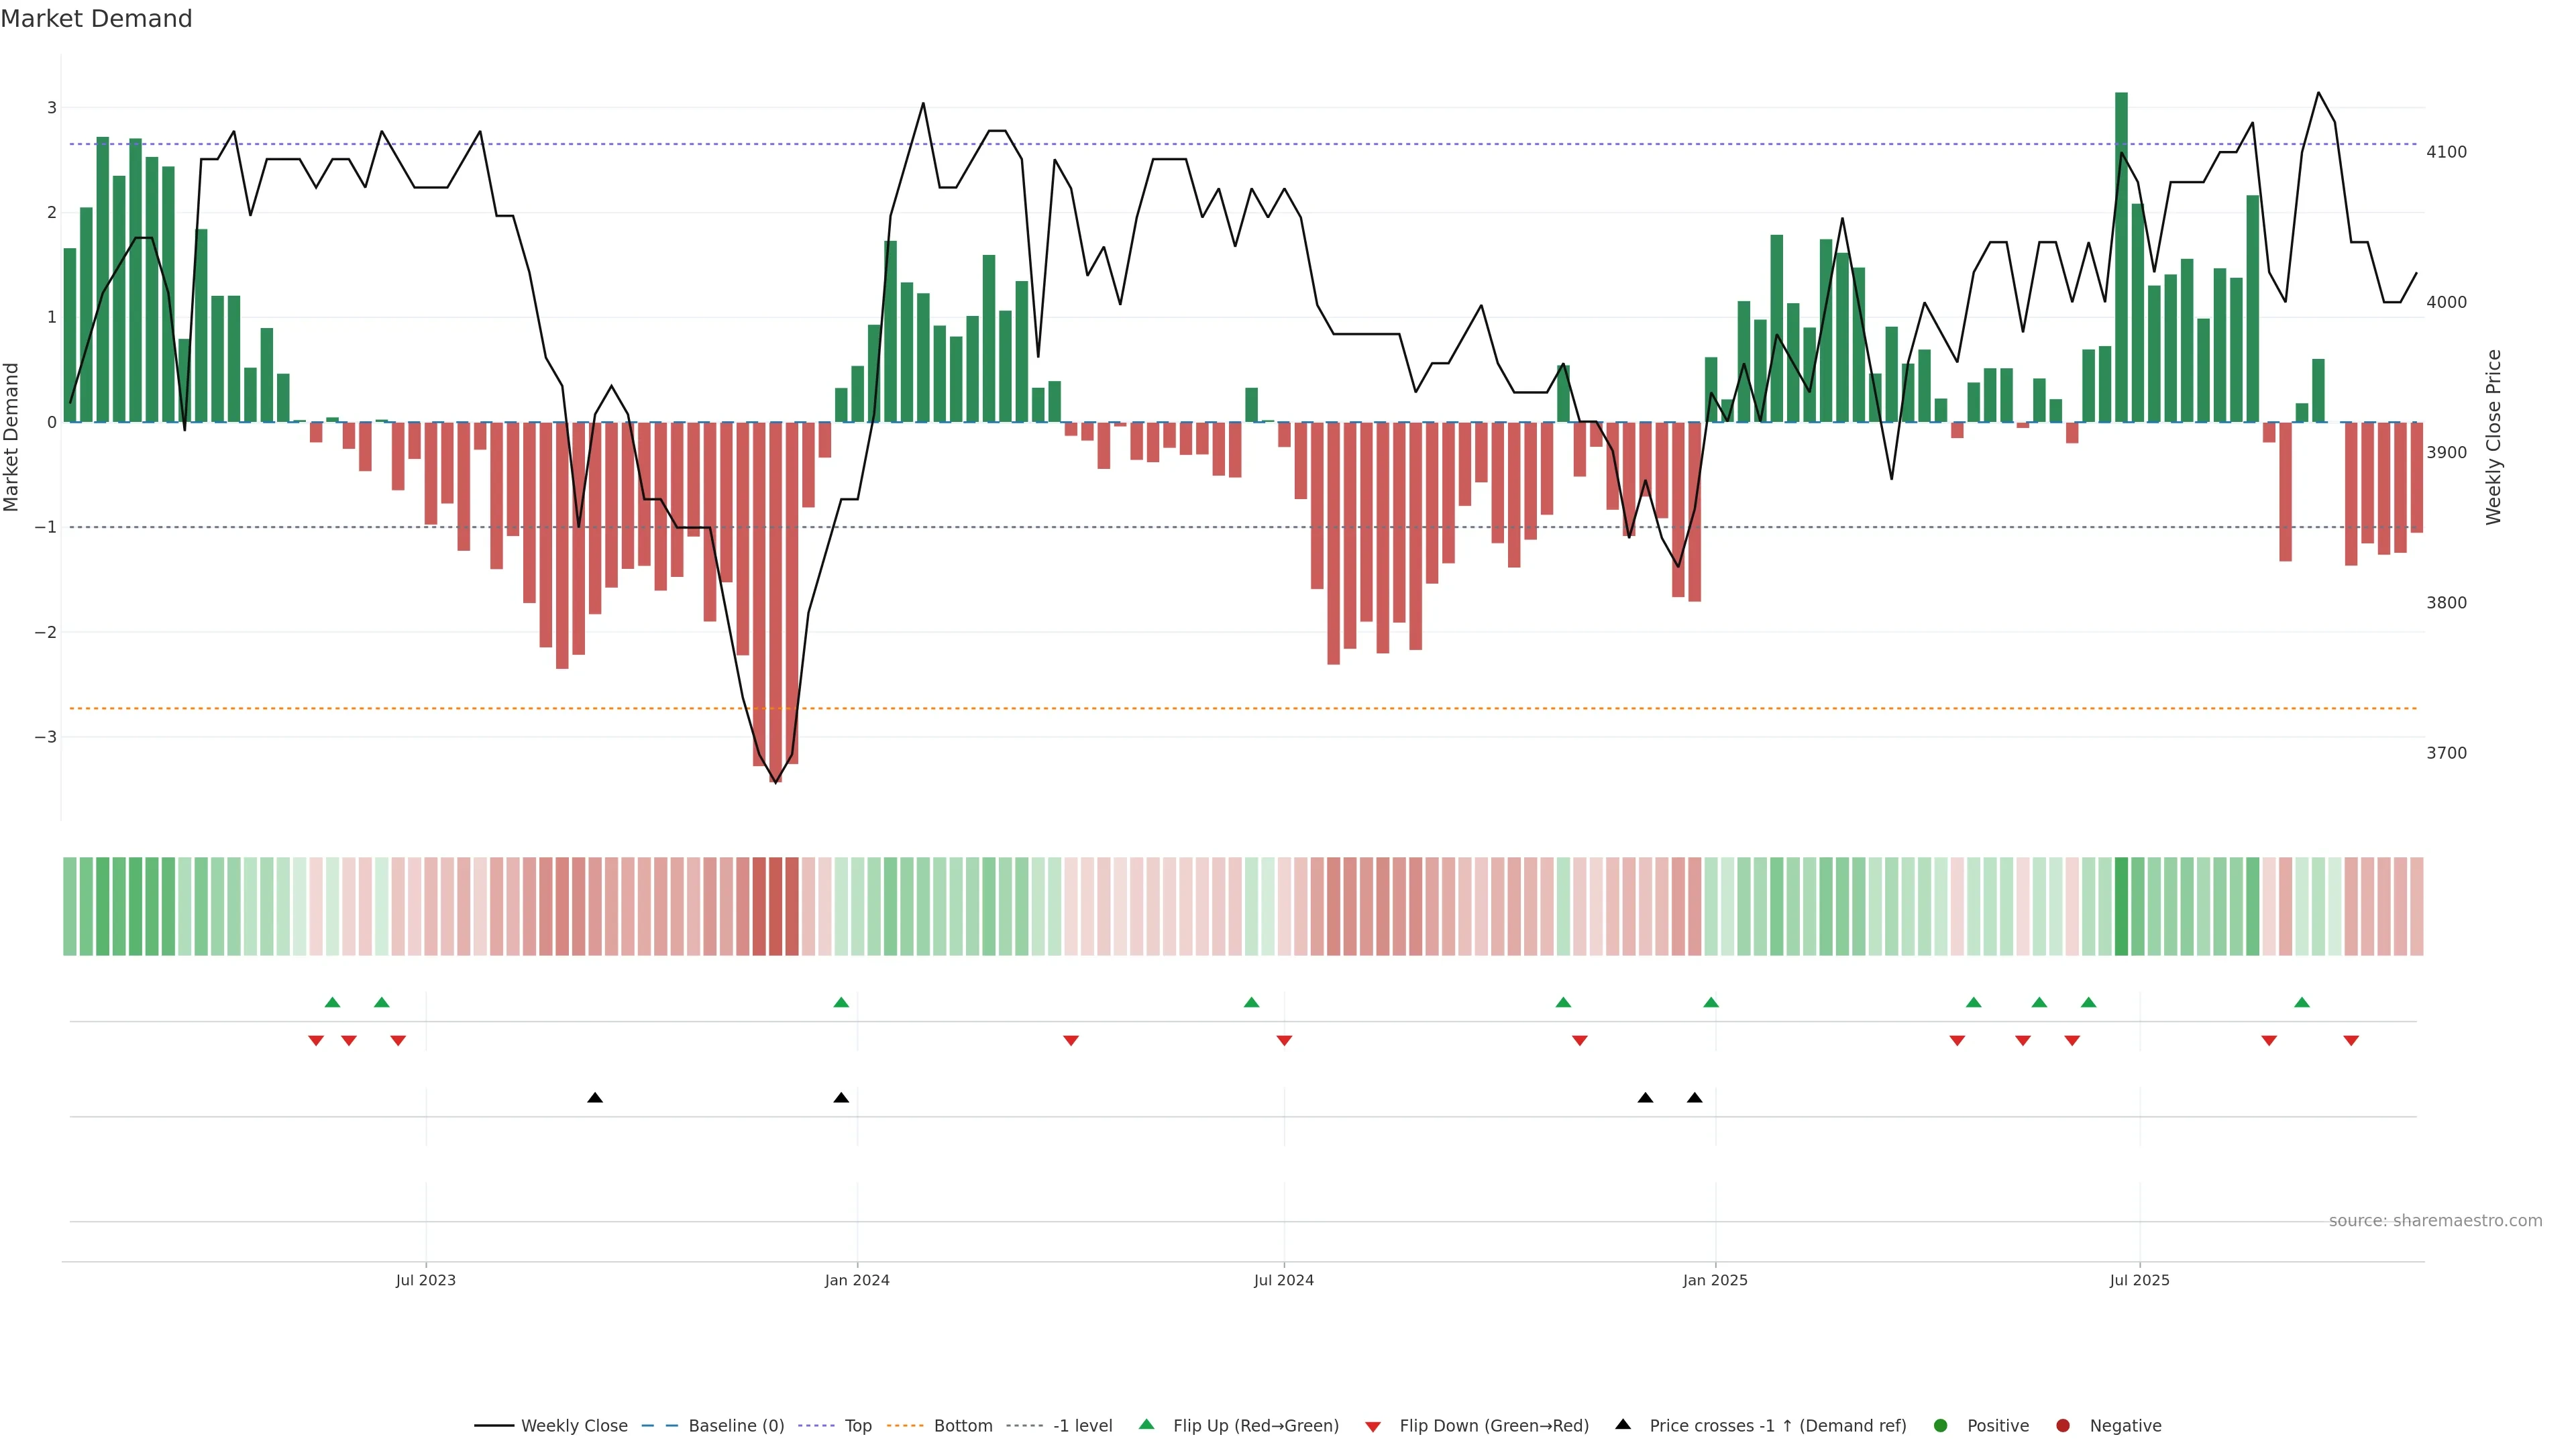Click the darkest red heatmap cell
The width and height of the screenshot is (2576, 1449).
pyautogui.click(x=775, y=906)
